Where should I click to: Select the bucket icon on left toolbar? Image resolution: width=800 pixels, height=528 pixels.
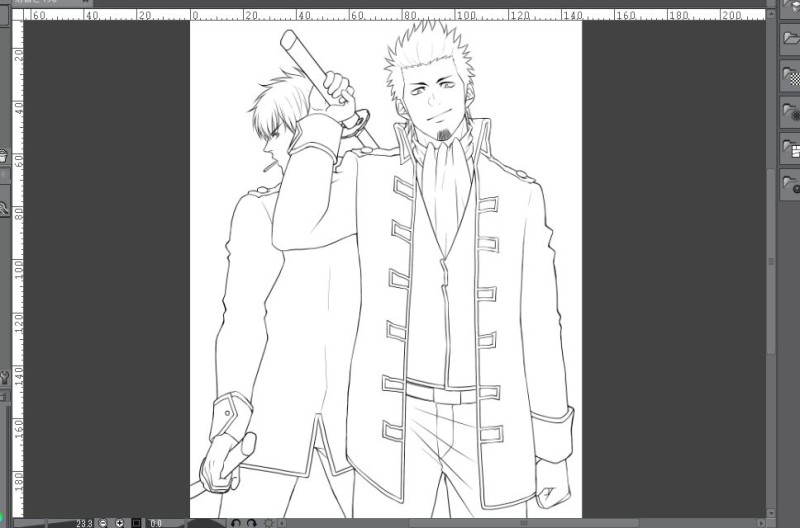[3, 155]
